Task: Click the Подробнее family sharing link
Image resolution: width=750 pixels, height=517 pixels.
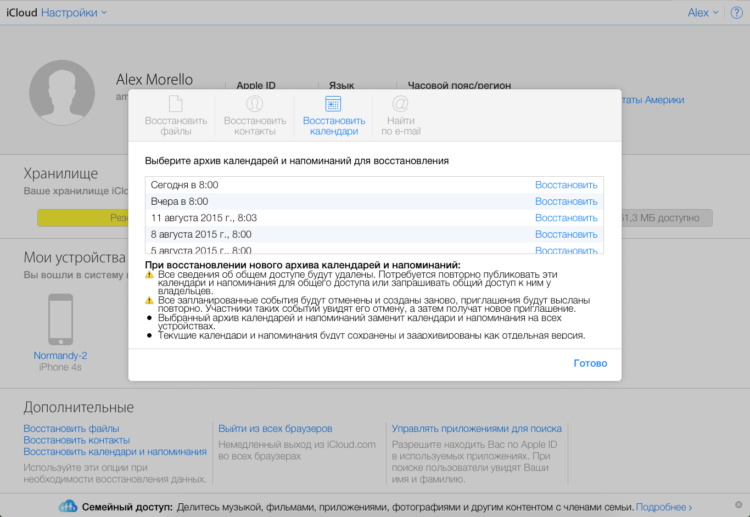Action: [x=664, y=507]
